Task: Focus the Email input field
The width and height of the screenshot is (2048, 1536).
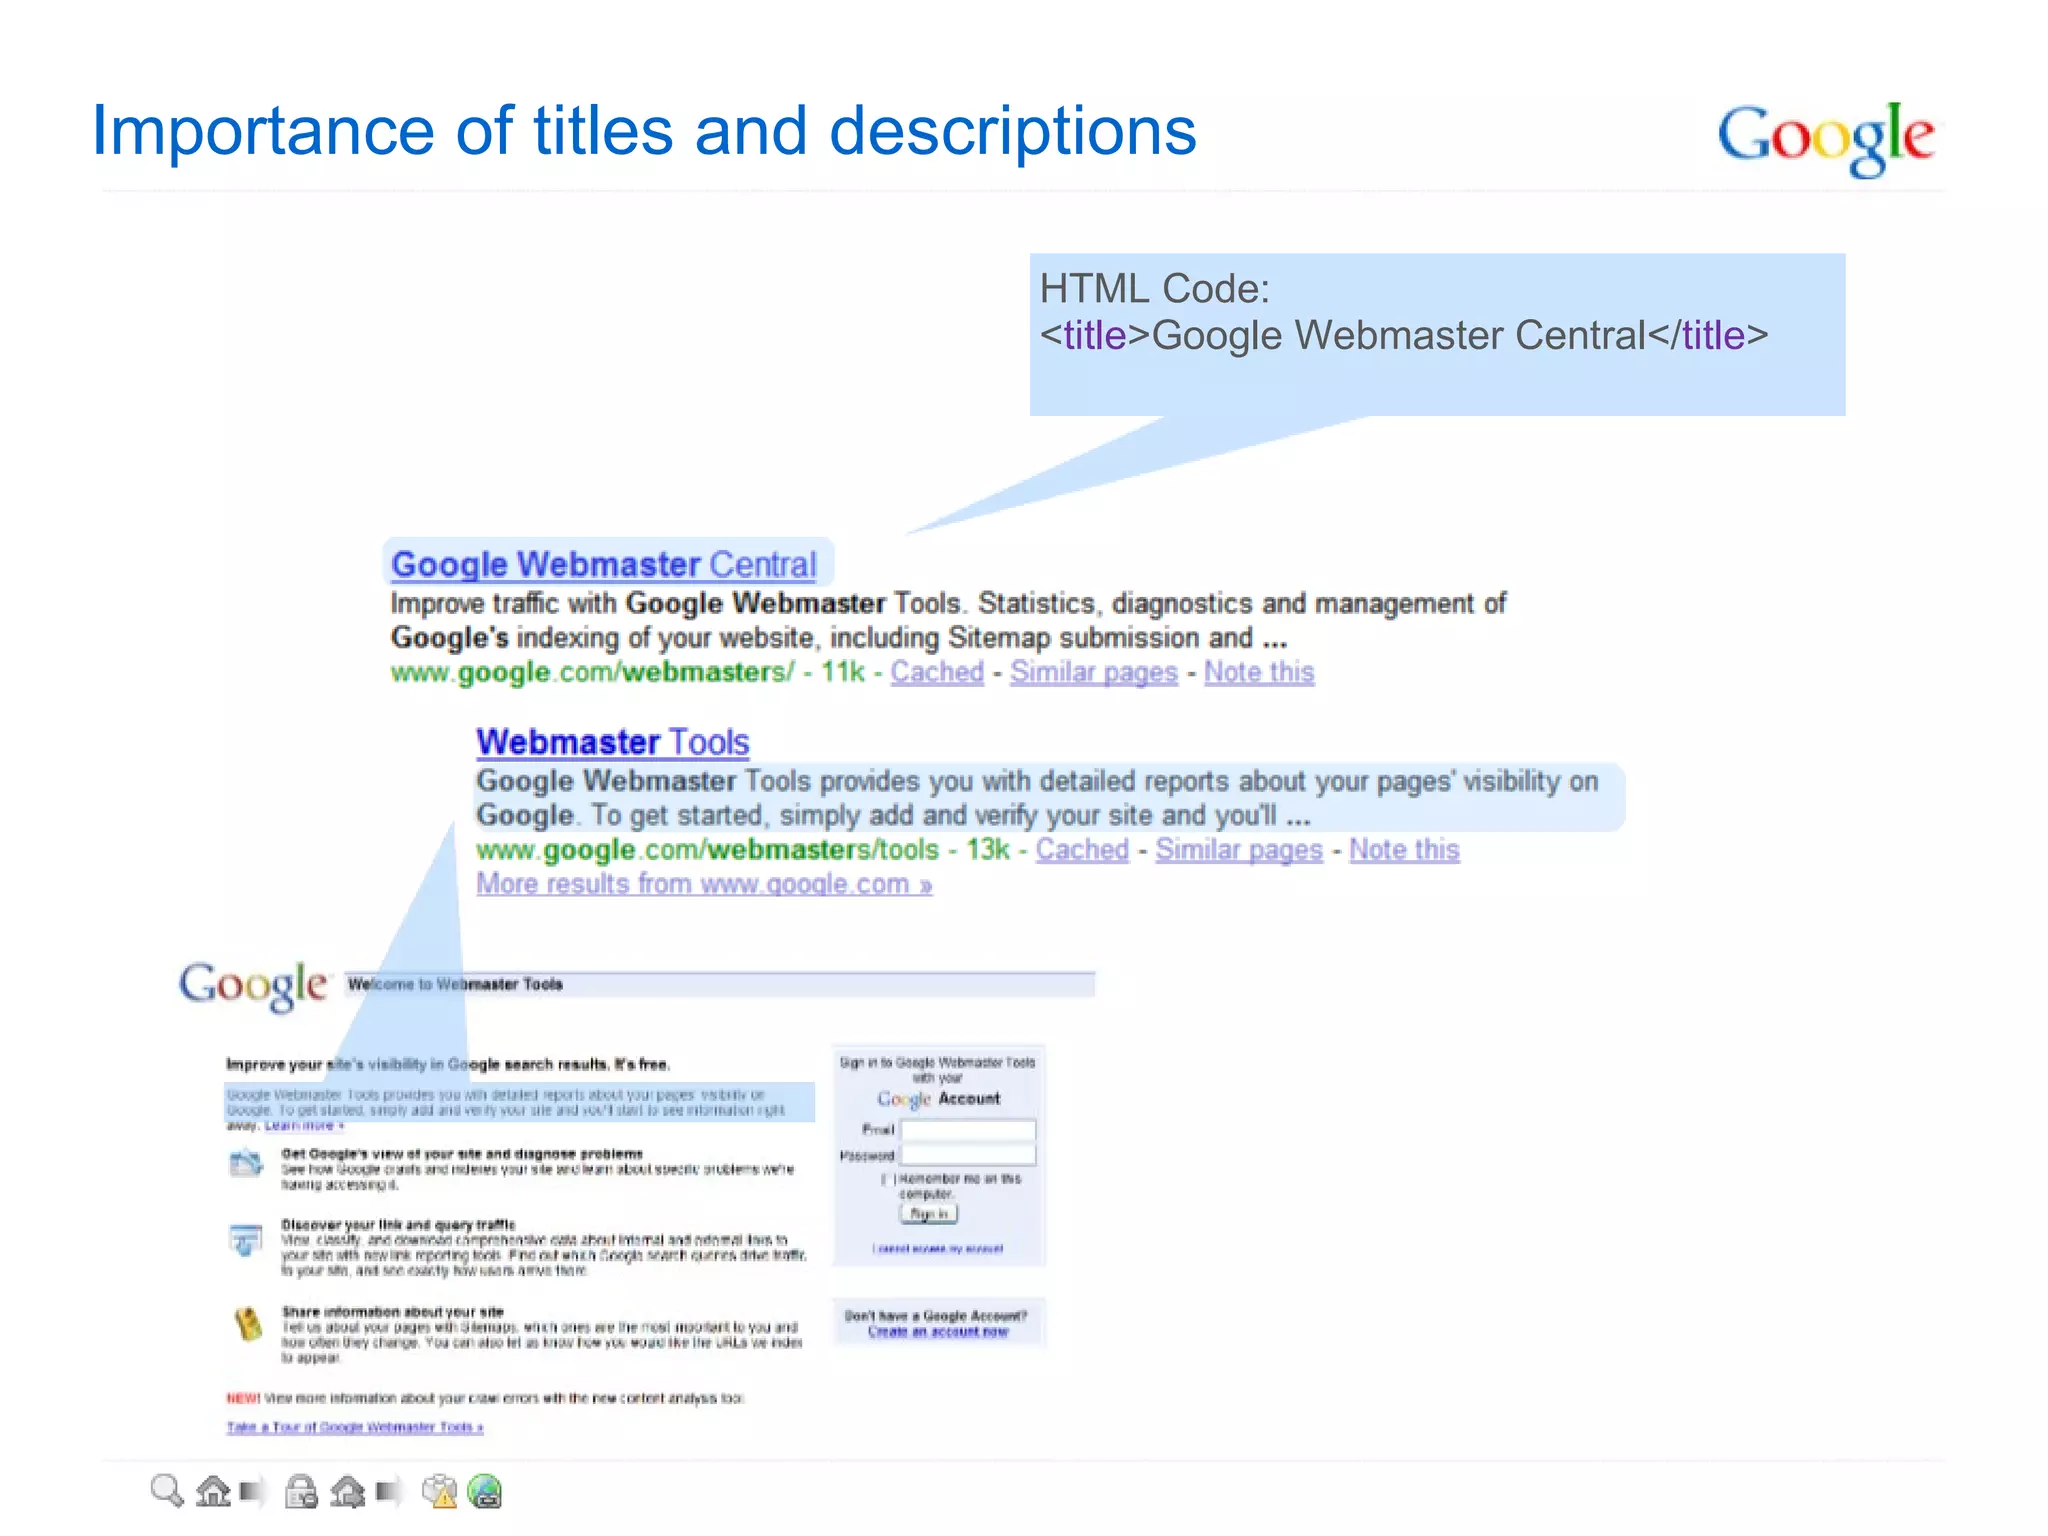Action: (x=968, y=1130)
